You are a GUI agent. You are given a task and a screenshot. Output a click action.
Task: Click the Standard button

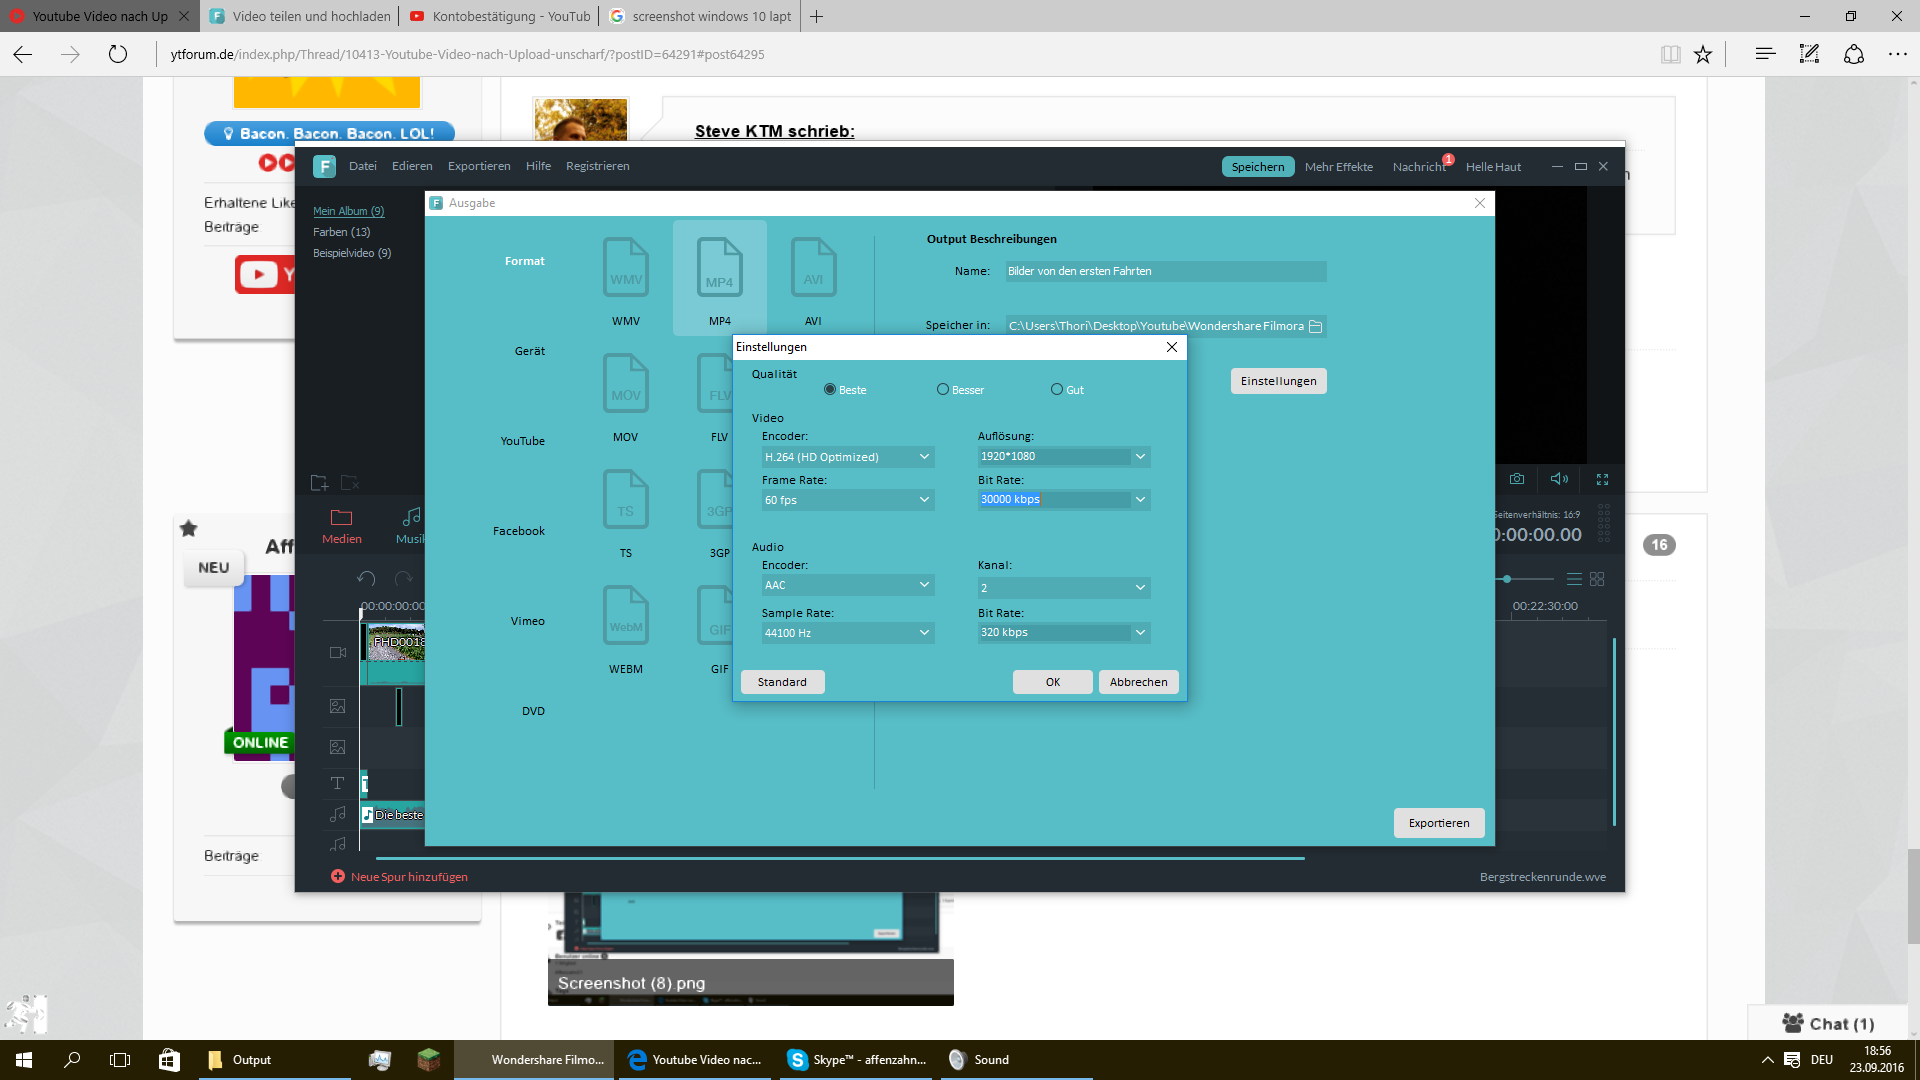(782, 682)
